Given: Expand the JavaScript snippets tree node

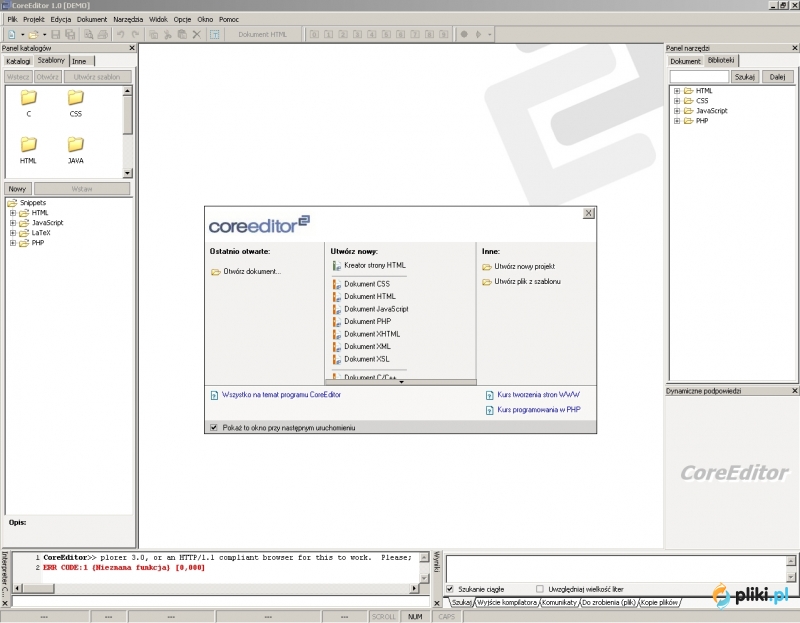Looking at the screenshot, I should point(13,223).
